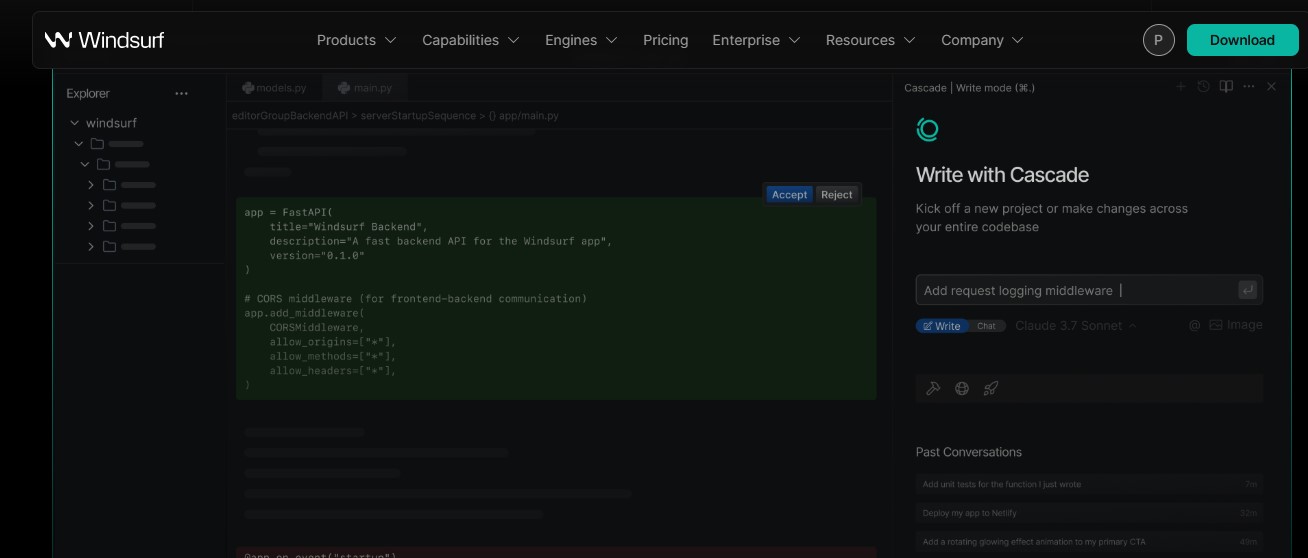The width and height of the screenshot is (1308, 558).
Task: Accept the suggested code change
Action: (x=789, y=195)
